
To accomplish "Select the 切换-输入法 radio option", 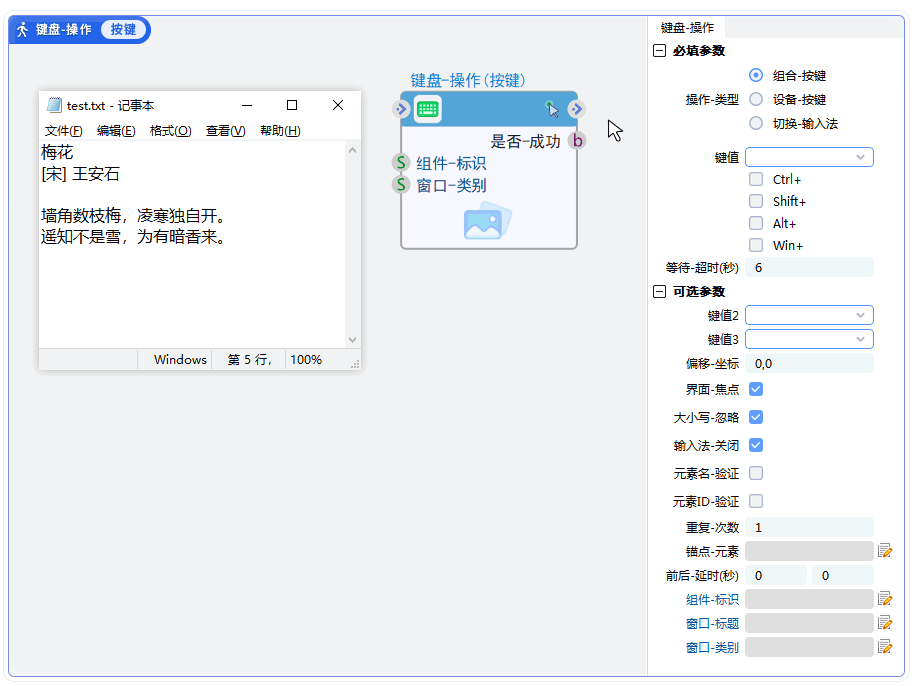I will (756, 123).
